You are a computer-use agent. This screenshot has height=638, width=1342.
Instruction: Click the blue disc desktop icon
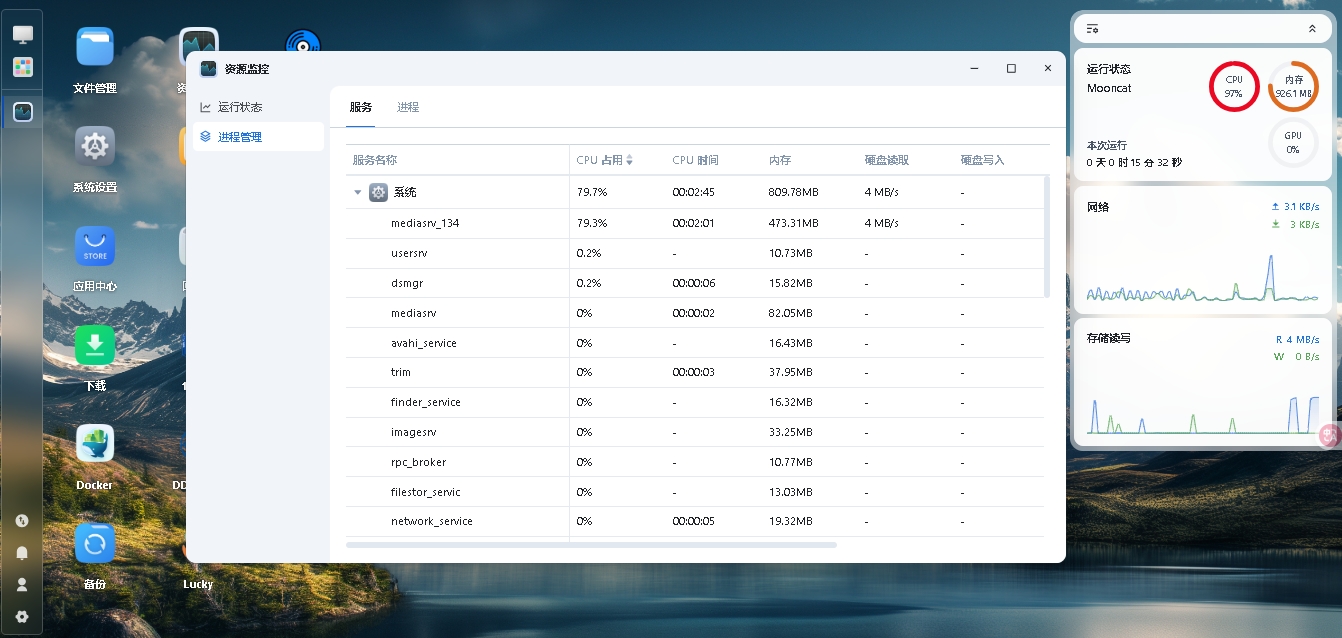click(303, 41)
